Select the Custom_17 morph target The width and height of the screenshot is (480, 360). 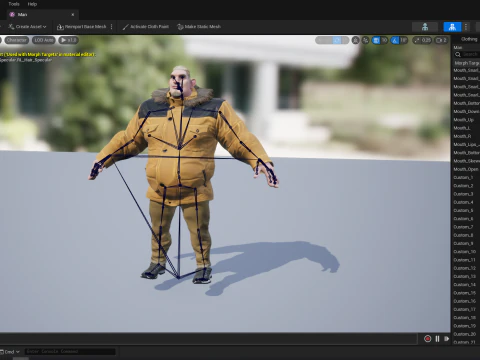coord(466,309)
